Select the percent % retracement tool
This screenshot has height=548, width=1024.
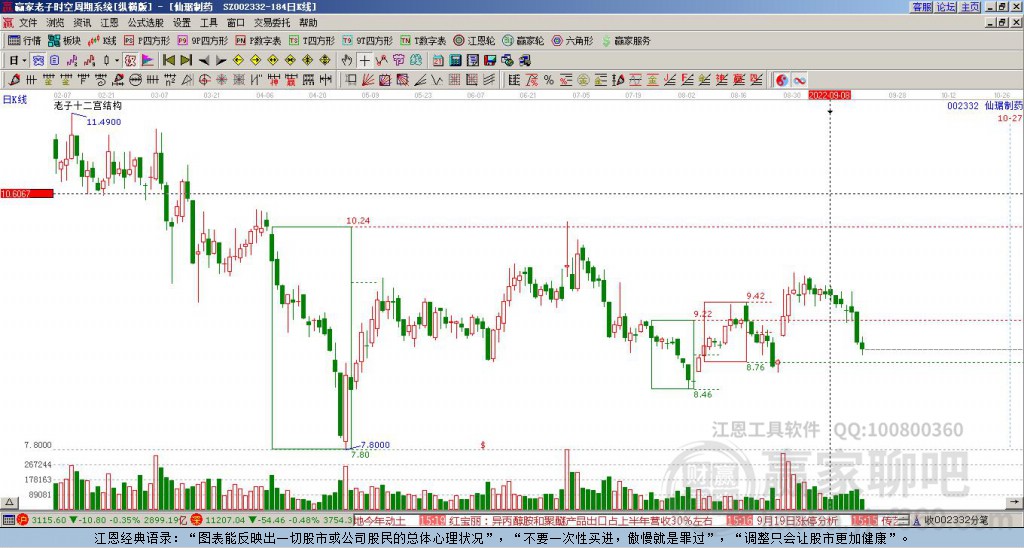[x=549, y=80]
